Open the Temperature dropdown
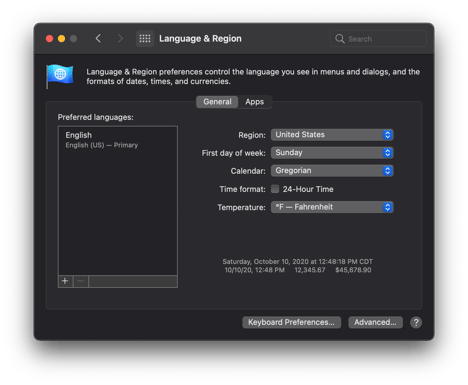468x385 pixels. tap(332, 207)
